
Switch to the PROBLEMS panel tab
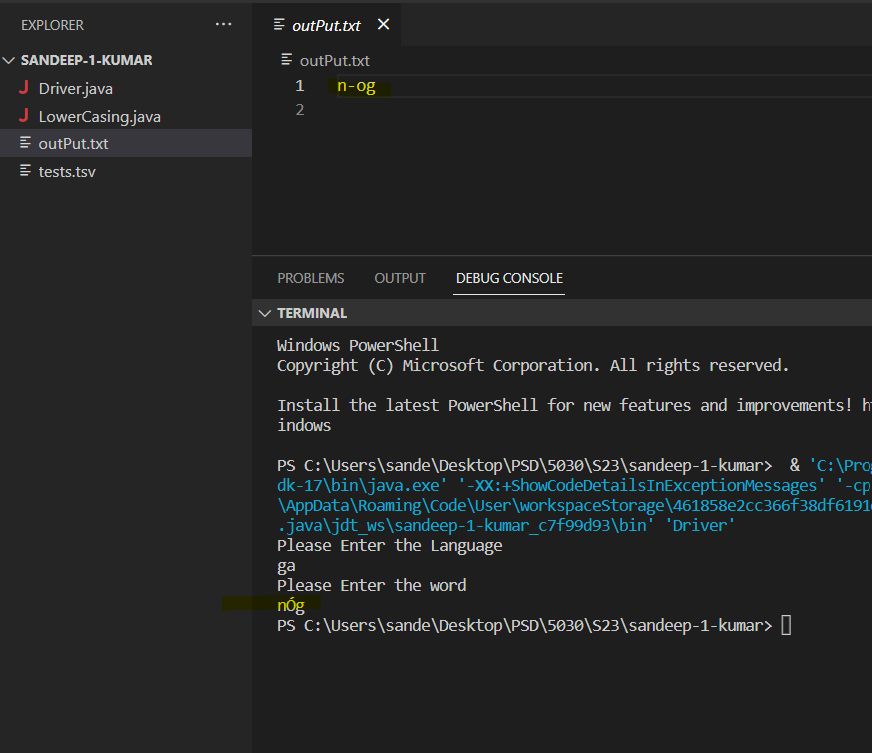coord(311,278)
